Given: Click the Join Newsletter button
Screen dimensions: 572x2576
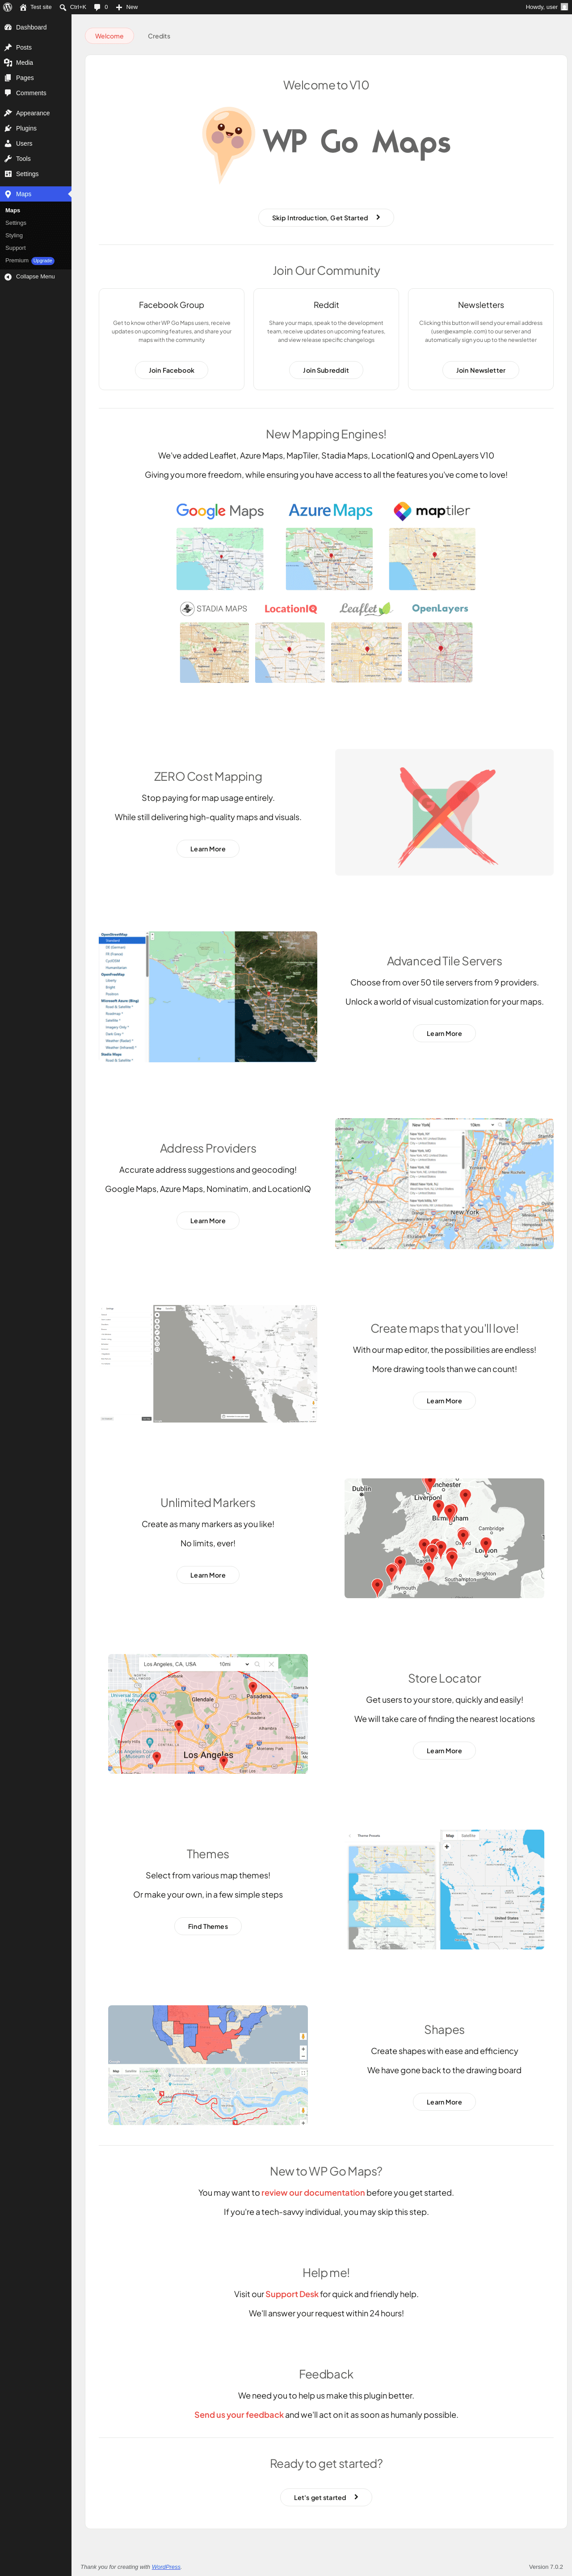Looking at the screenshot, I should coord(481,371).
